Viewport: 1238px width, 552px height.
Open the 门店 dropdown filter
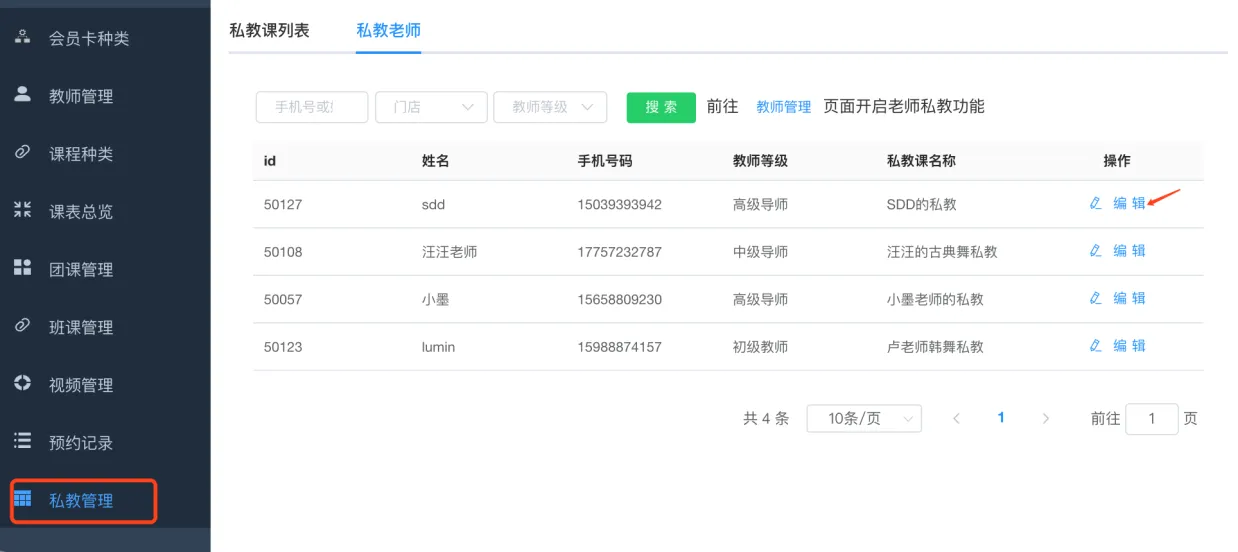[x=431, y=107]
